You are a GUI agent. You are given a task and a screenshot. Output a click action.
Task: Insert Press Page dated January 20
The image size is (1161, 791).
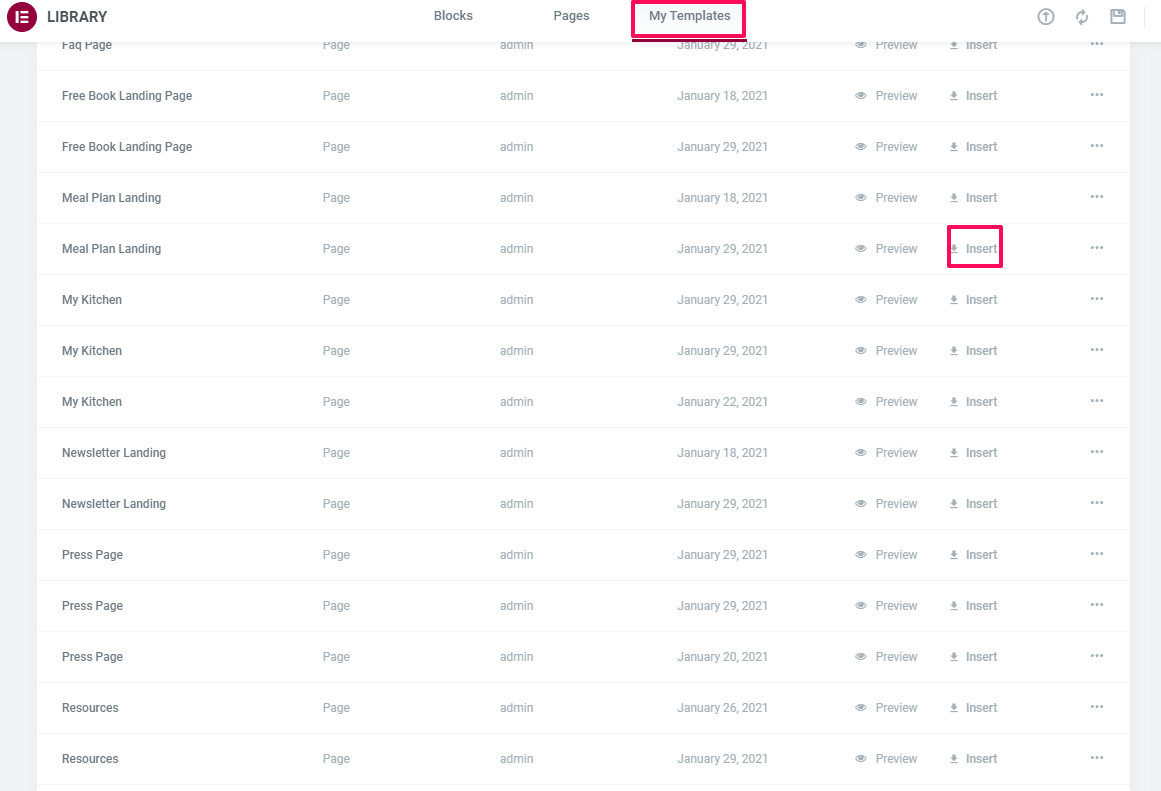[974, 657]
